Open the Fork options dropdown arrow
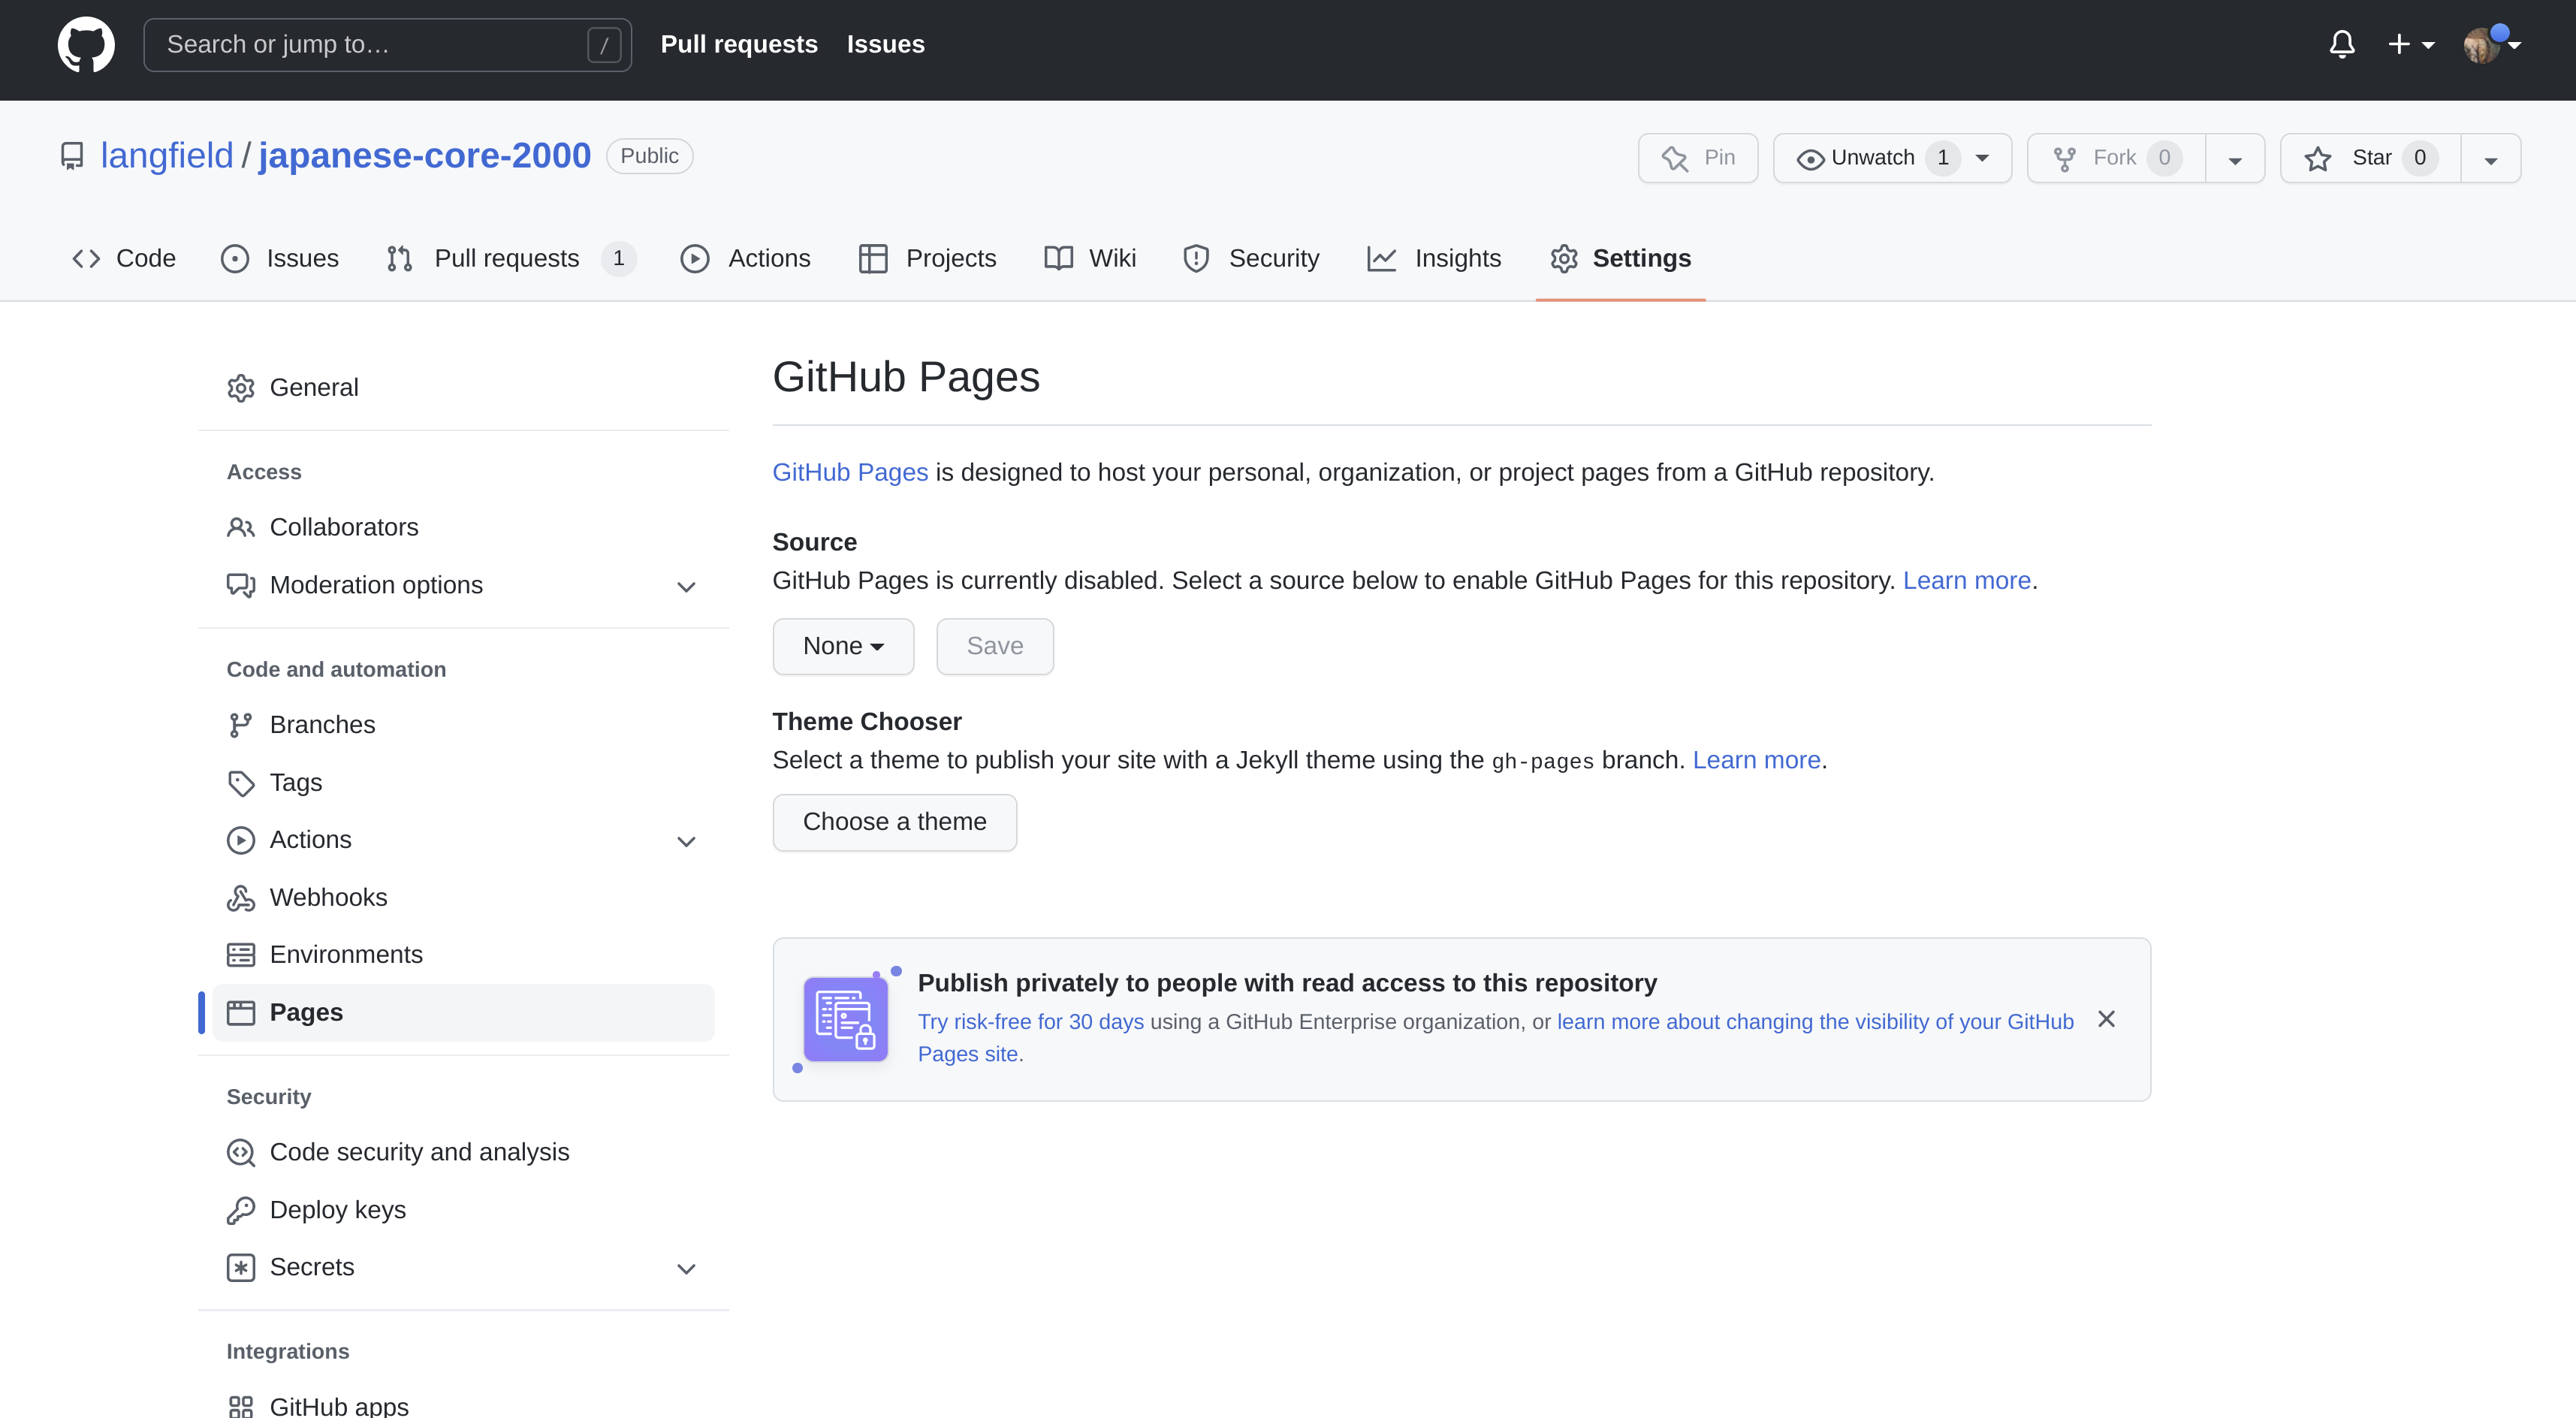 click(2235, 158)
